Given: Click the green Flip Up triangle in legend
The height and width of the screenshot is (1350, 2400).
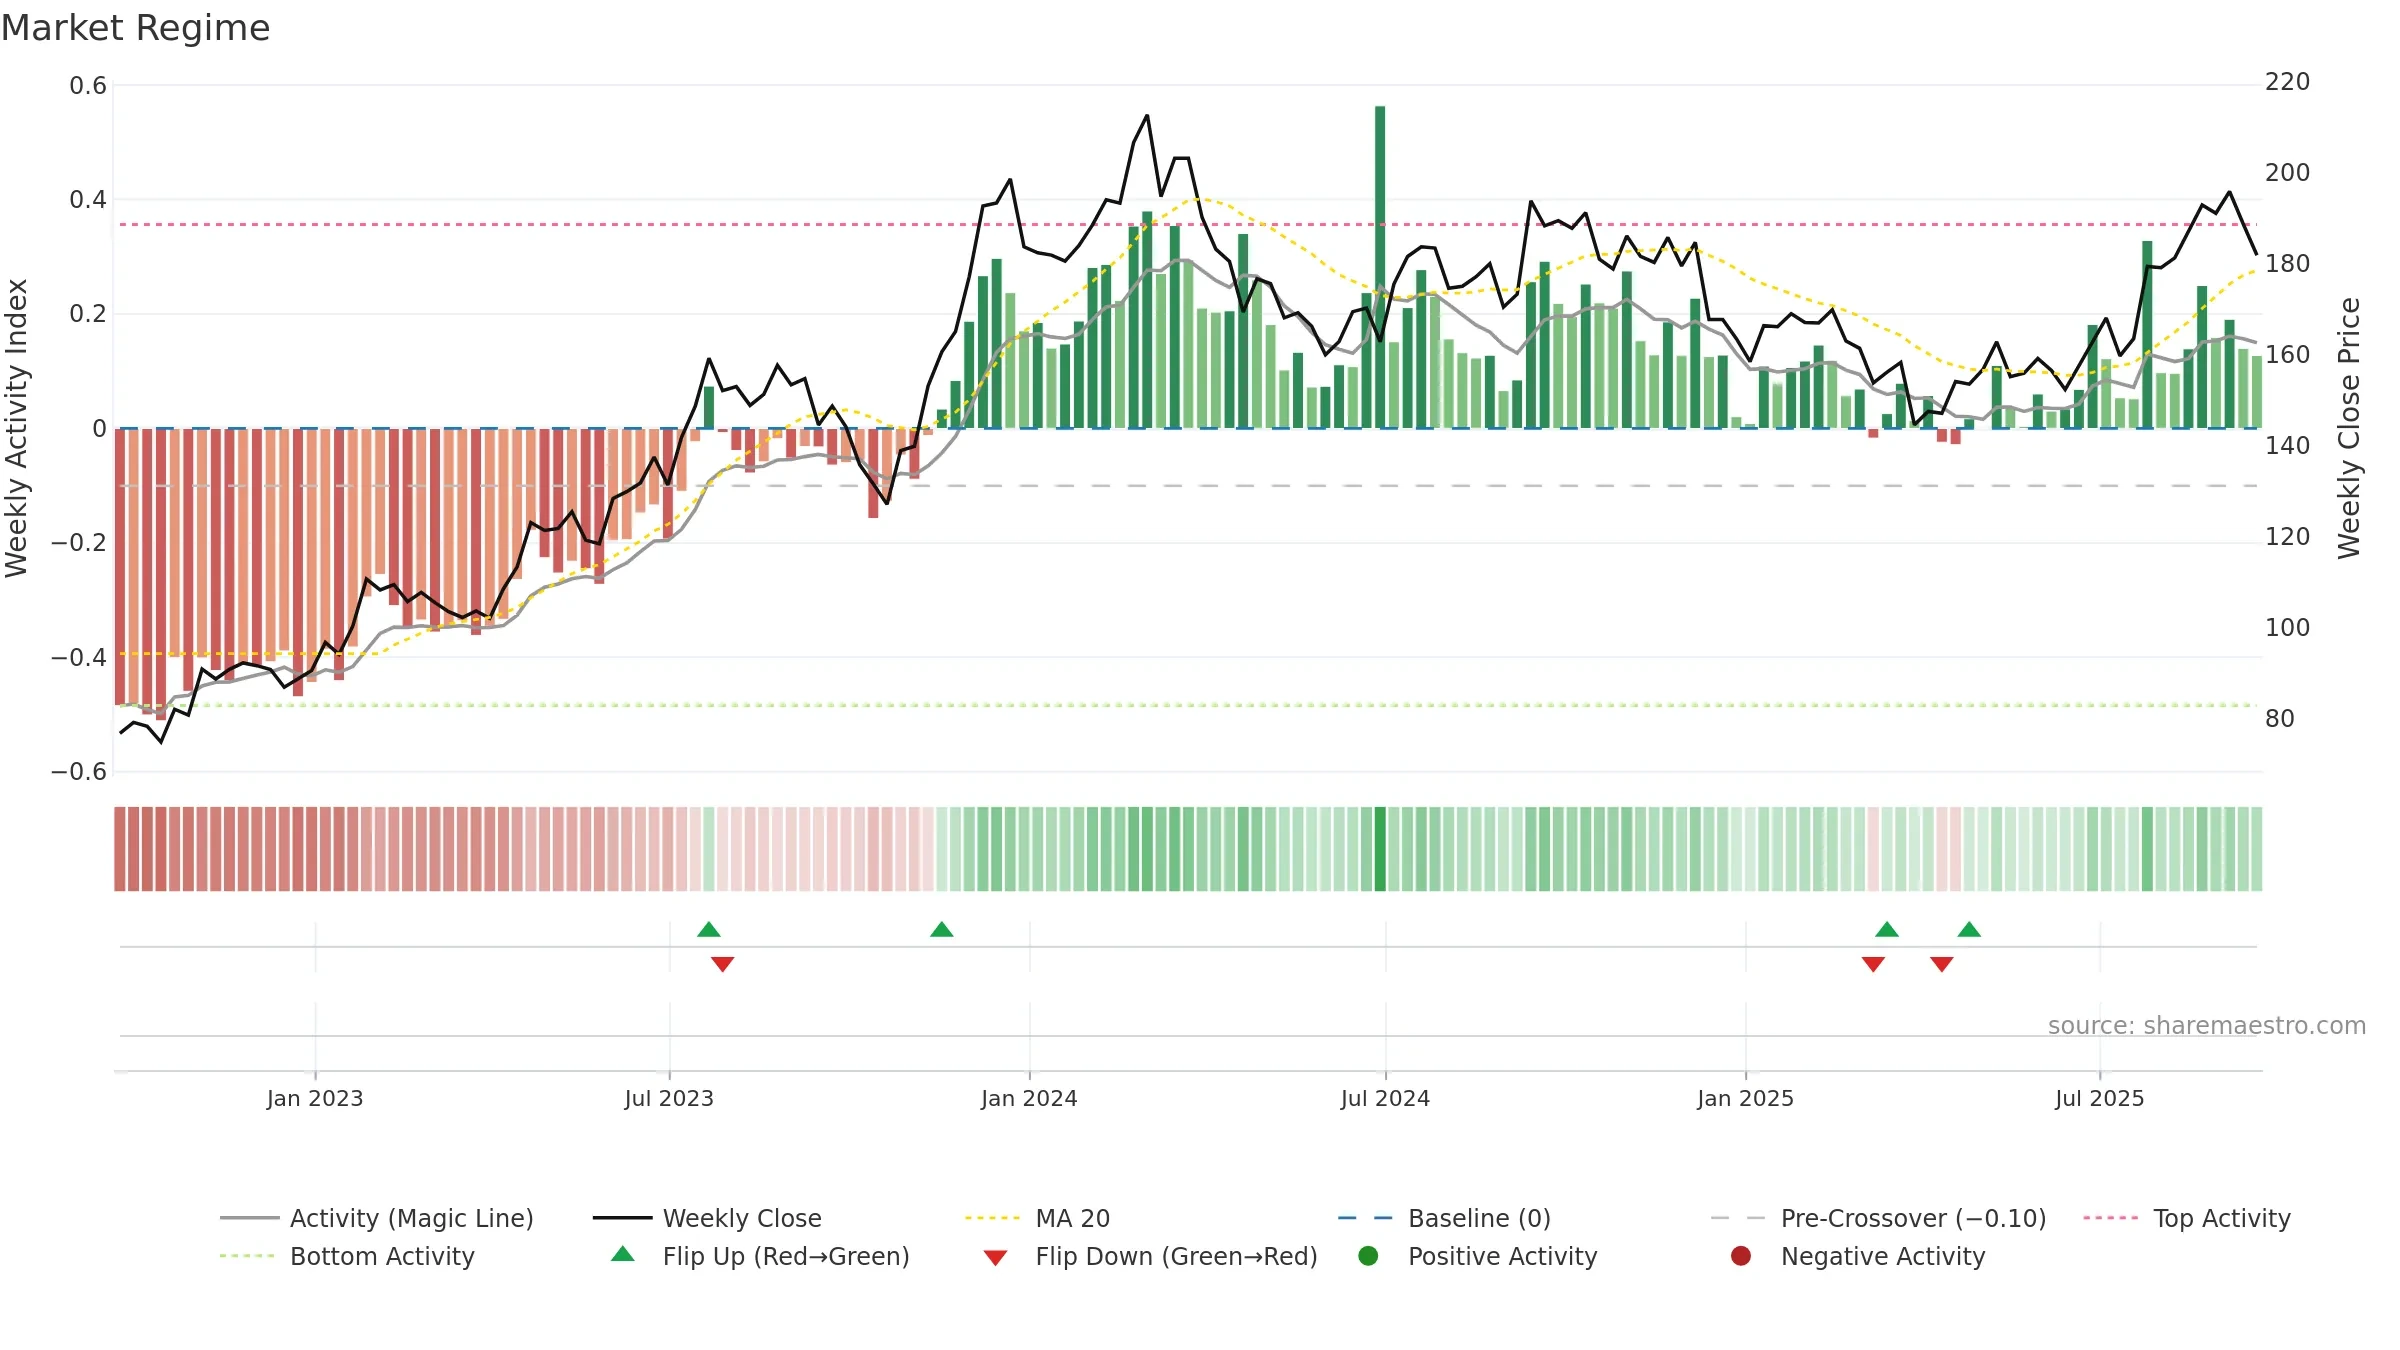Looking at the screenshot, I should (x=623, y=1254).
